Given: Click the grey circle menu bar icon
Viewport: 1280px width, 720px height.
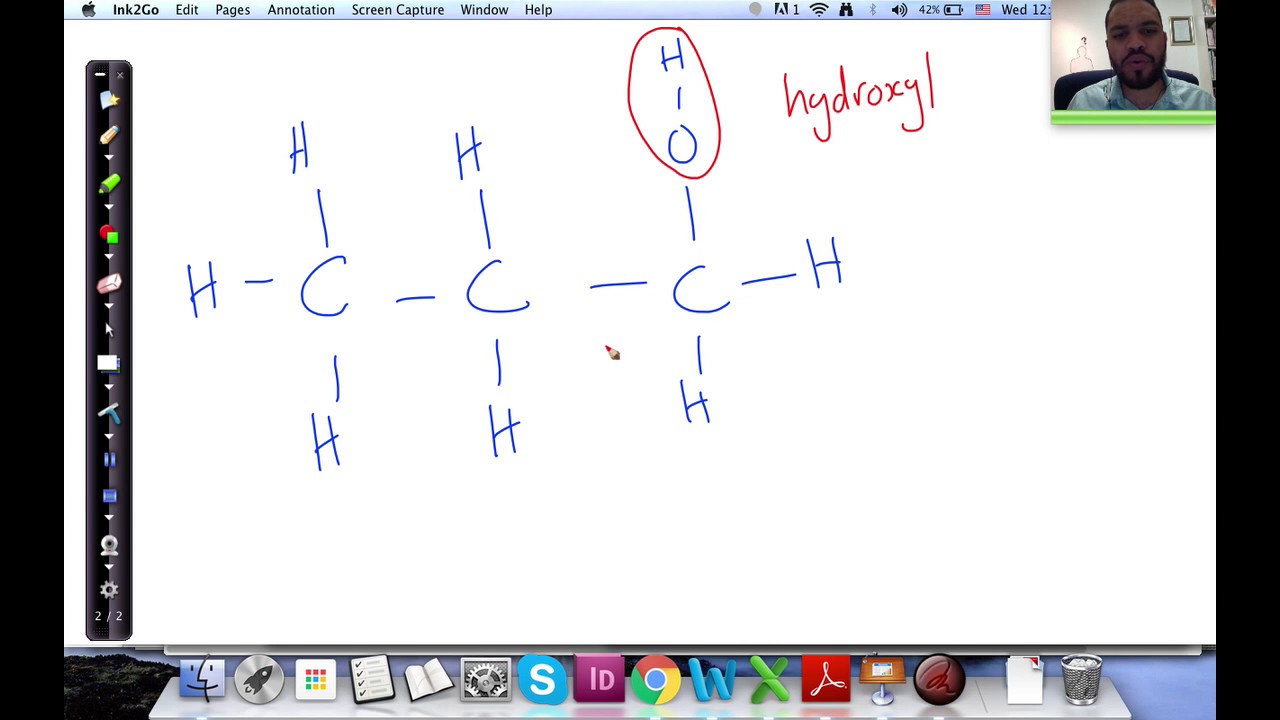Looking at the screenshot, I should tap(755, 10).
